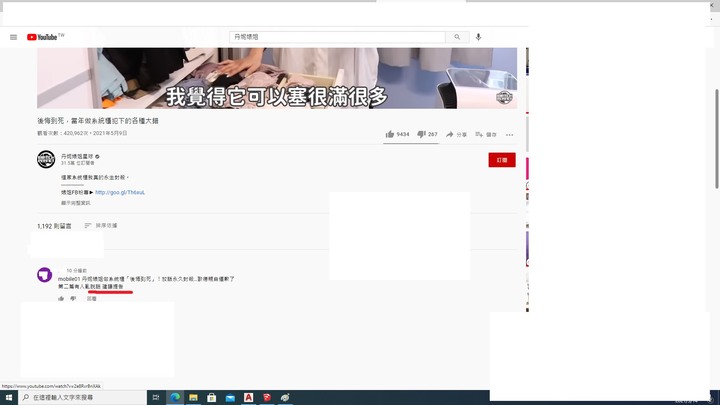Click the magnifier search button

point(457,37)
